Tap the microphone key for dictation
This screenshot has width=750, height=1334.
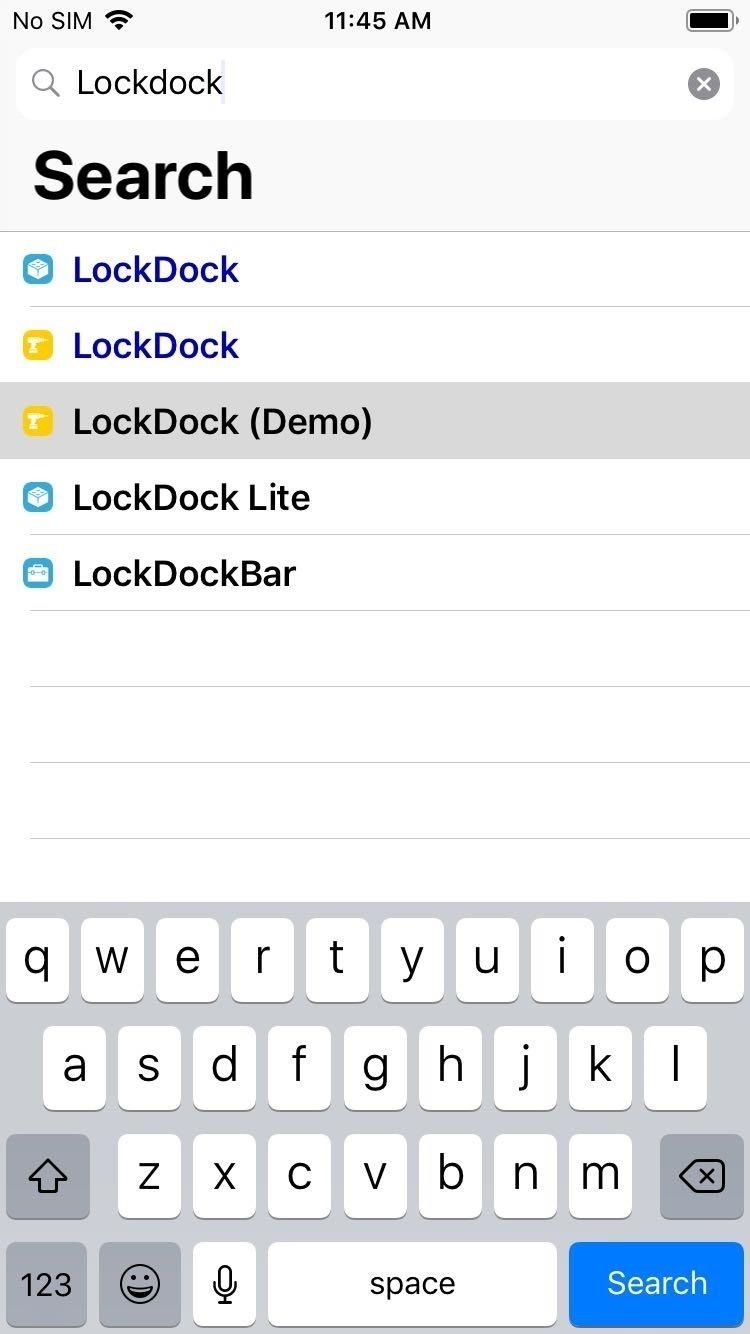coord(224,1284)
